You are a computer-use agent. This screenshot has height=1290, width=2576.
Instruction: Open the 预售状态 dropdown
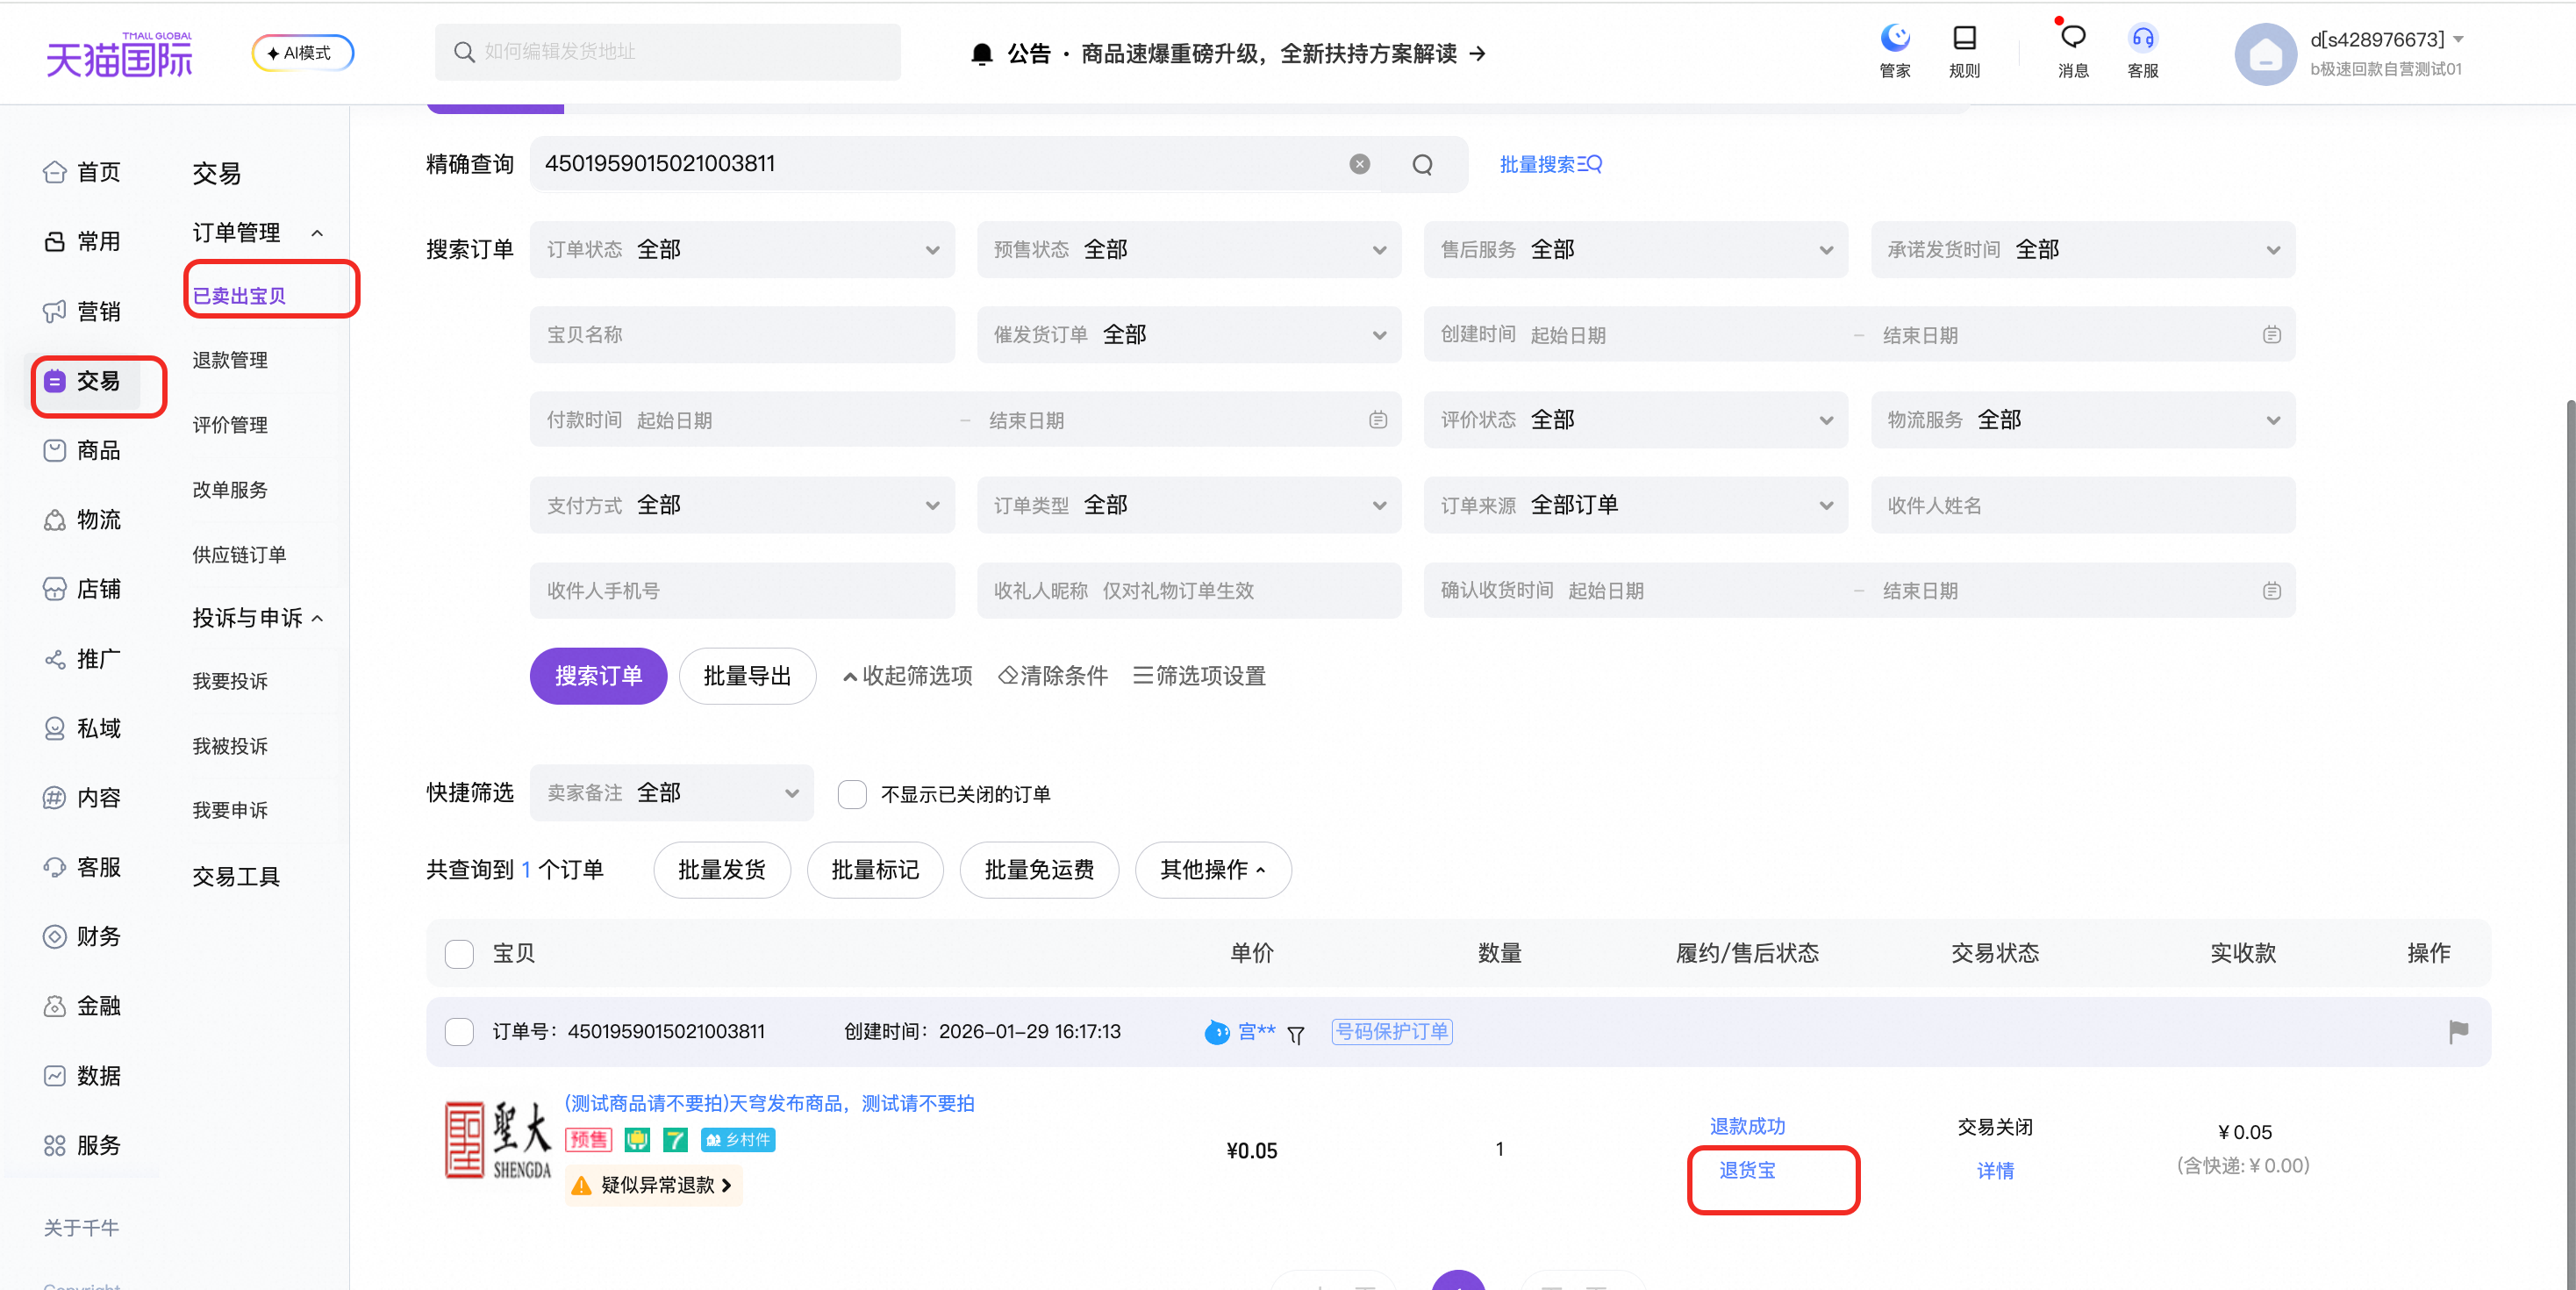tap(1189, 250)
